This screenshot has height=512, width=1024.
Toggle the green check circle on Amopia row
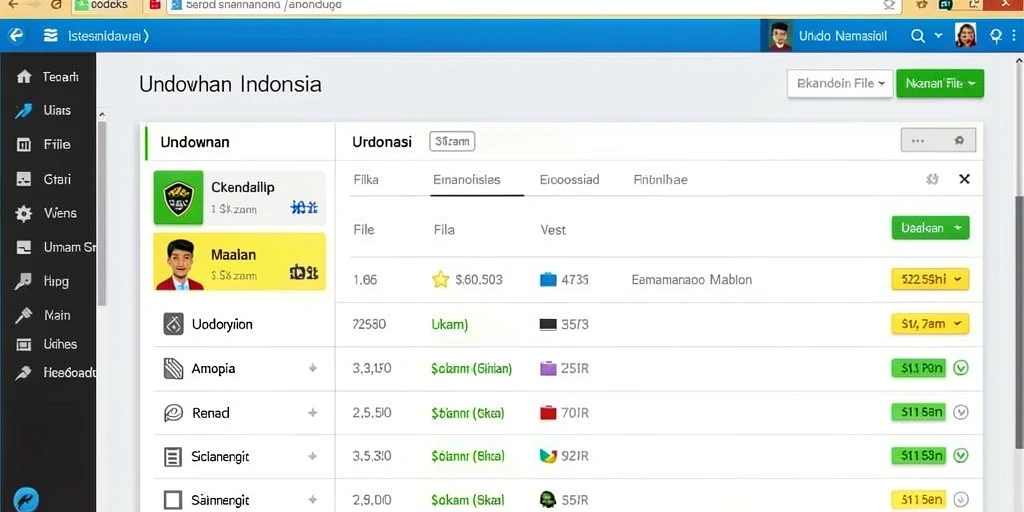960,368
